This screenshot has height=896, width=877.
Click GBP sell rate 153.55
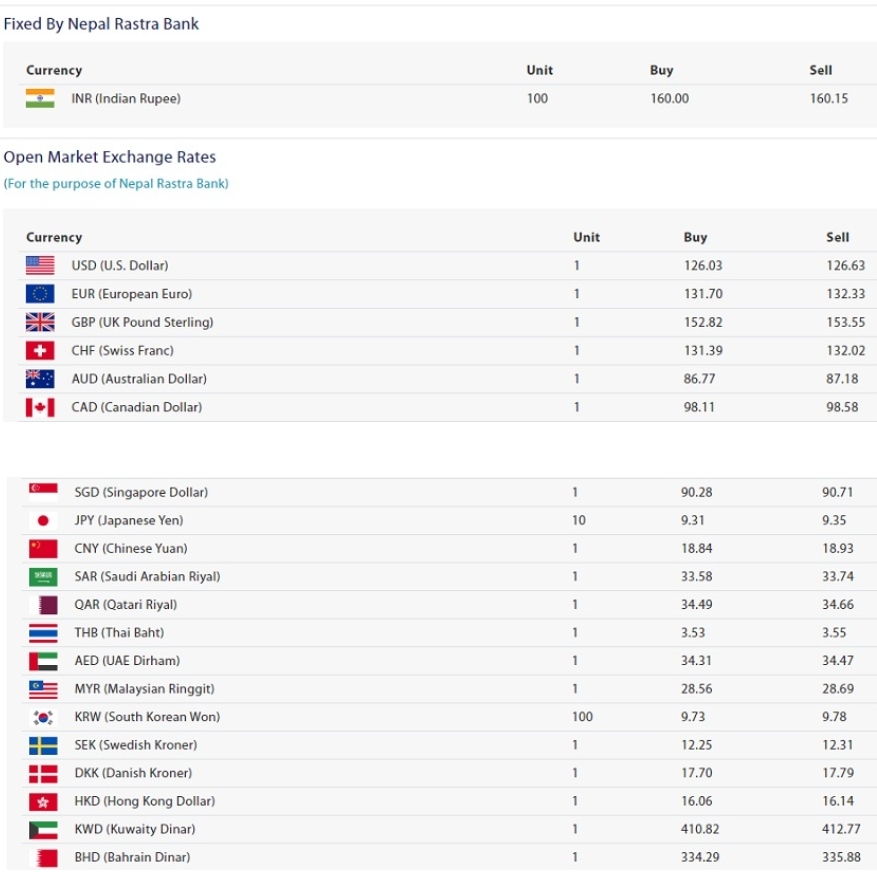pos(846,322)
